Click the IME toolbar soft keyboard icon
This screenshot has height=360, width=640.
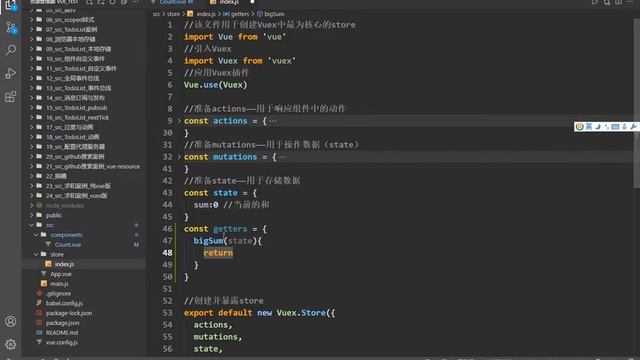tap(616, 127)
